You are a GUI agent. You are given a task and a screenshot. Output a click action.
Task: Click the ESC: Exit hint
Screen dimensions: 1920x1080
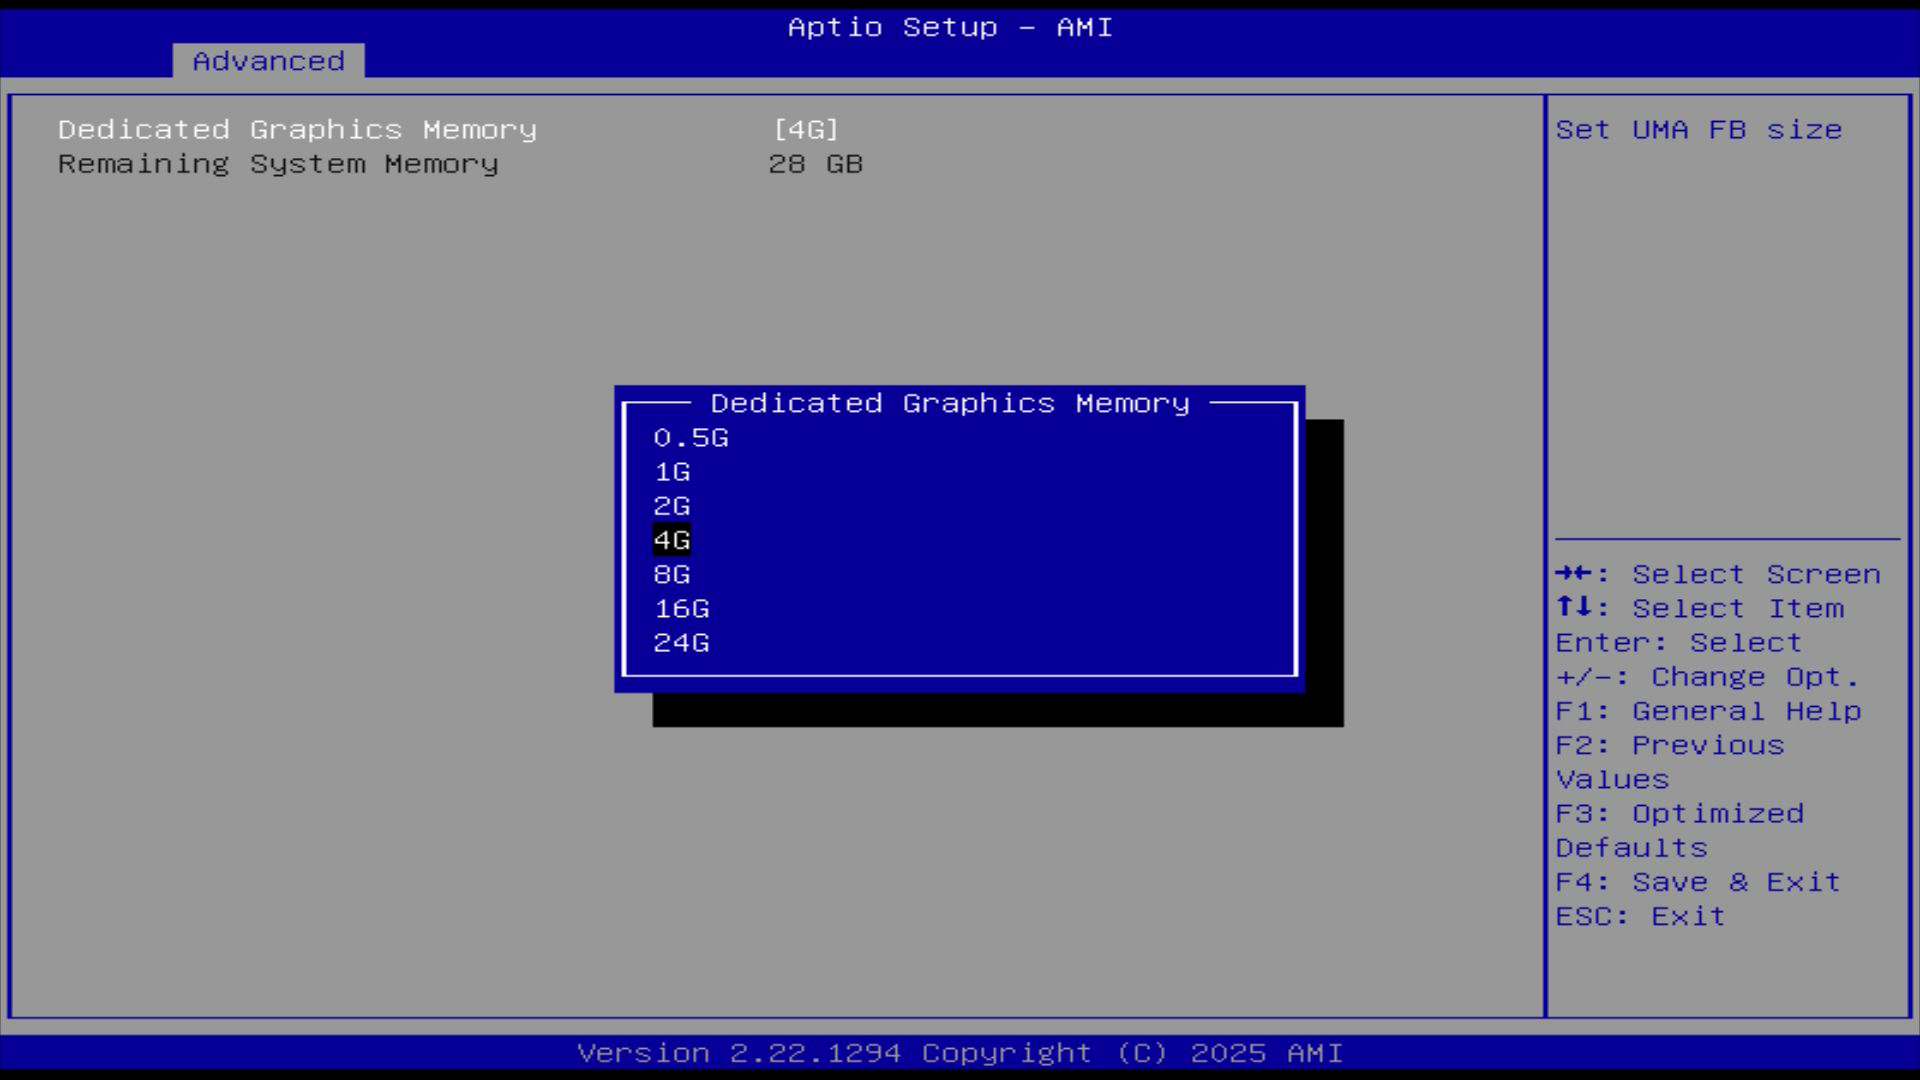point(1640,917)
